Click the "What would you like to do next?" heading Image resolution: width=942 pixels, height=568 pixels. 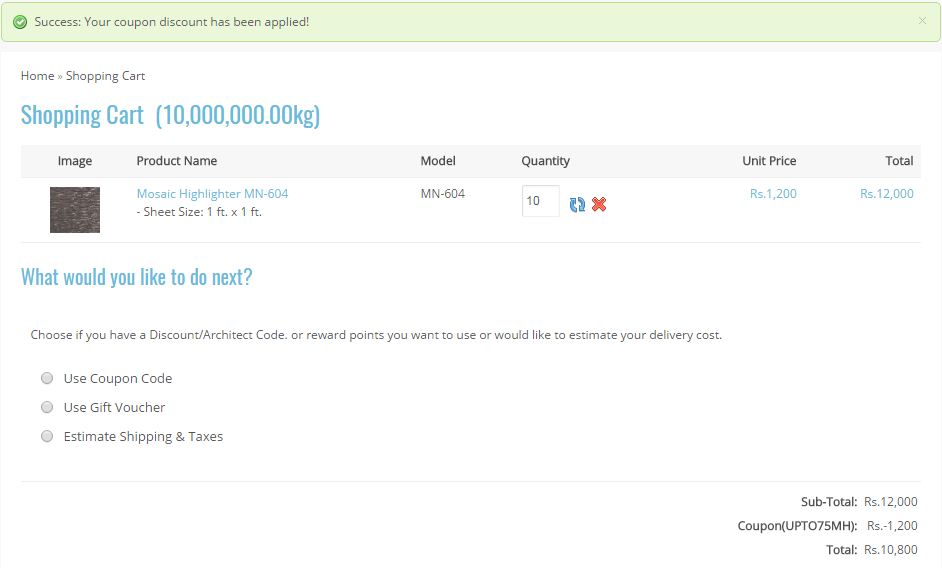pyautogui.click(x=136, y=277)
